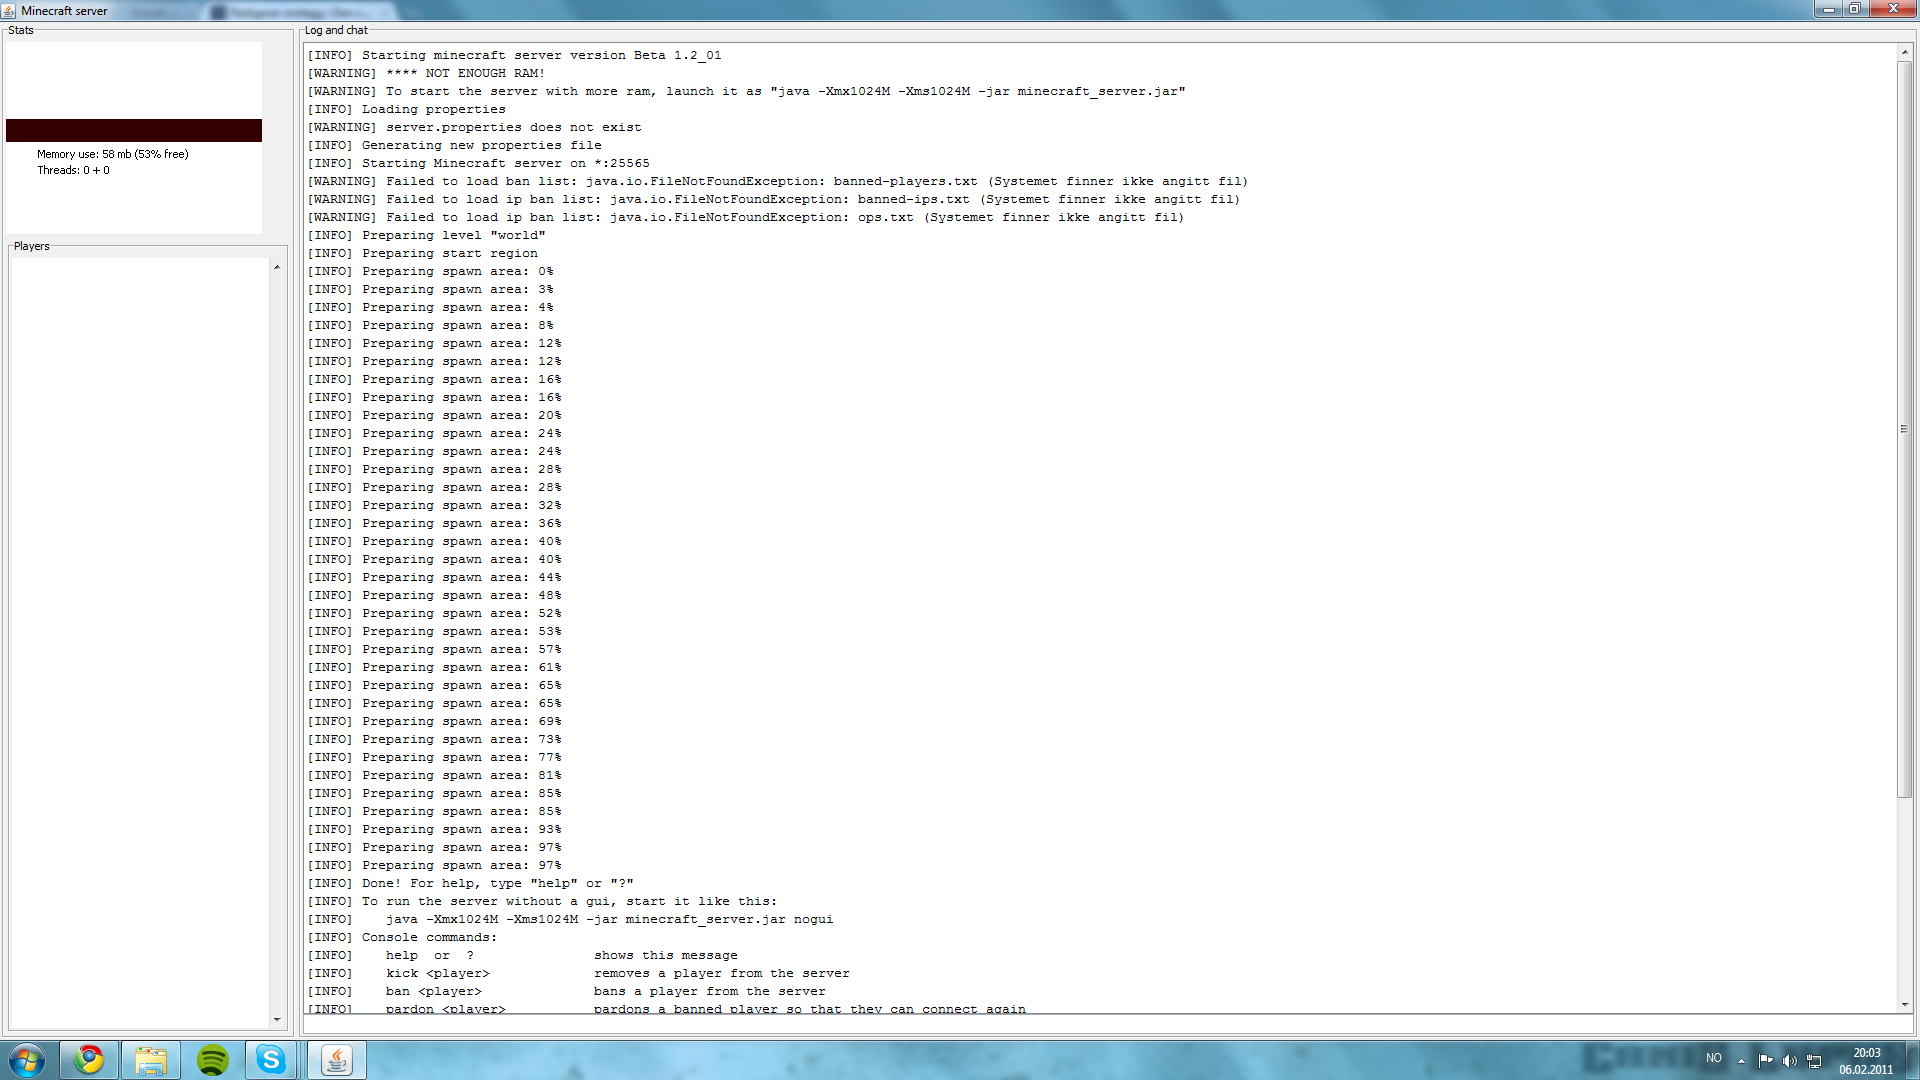Screen dimensions: 1920x1080
Task: Launch Google Chrome from the taskbar
Action: (x=89, y=1060)
